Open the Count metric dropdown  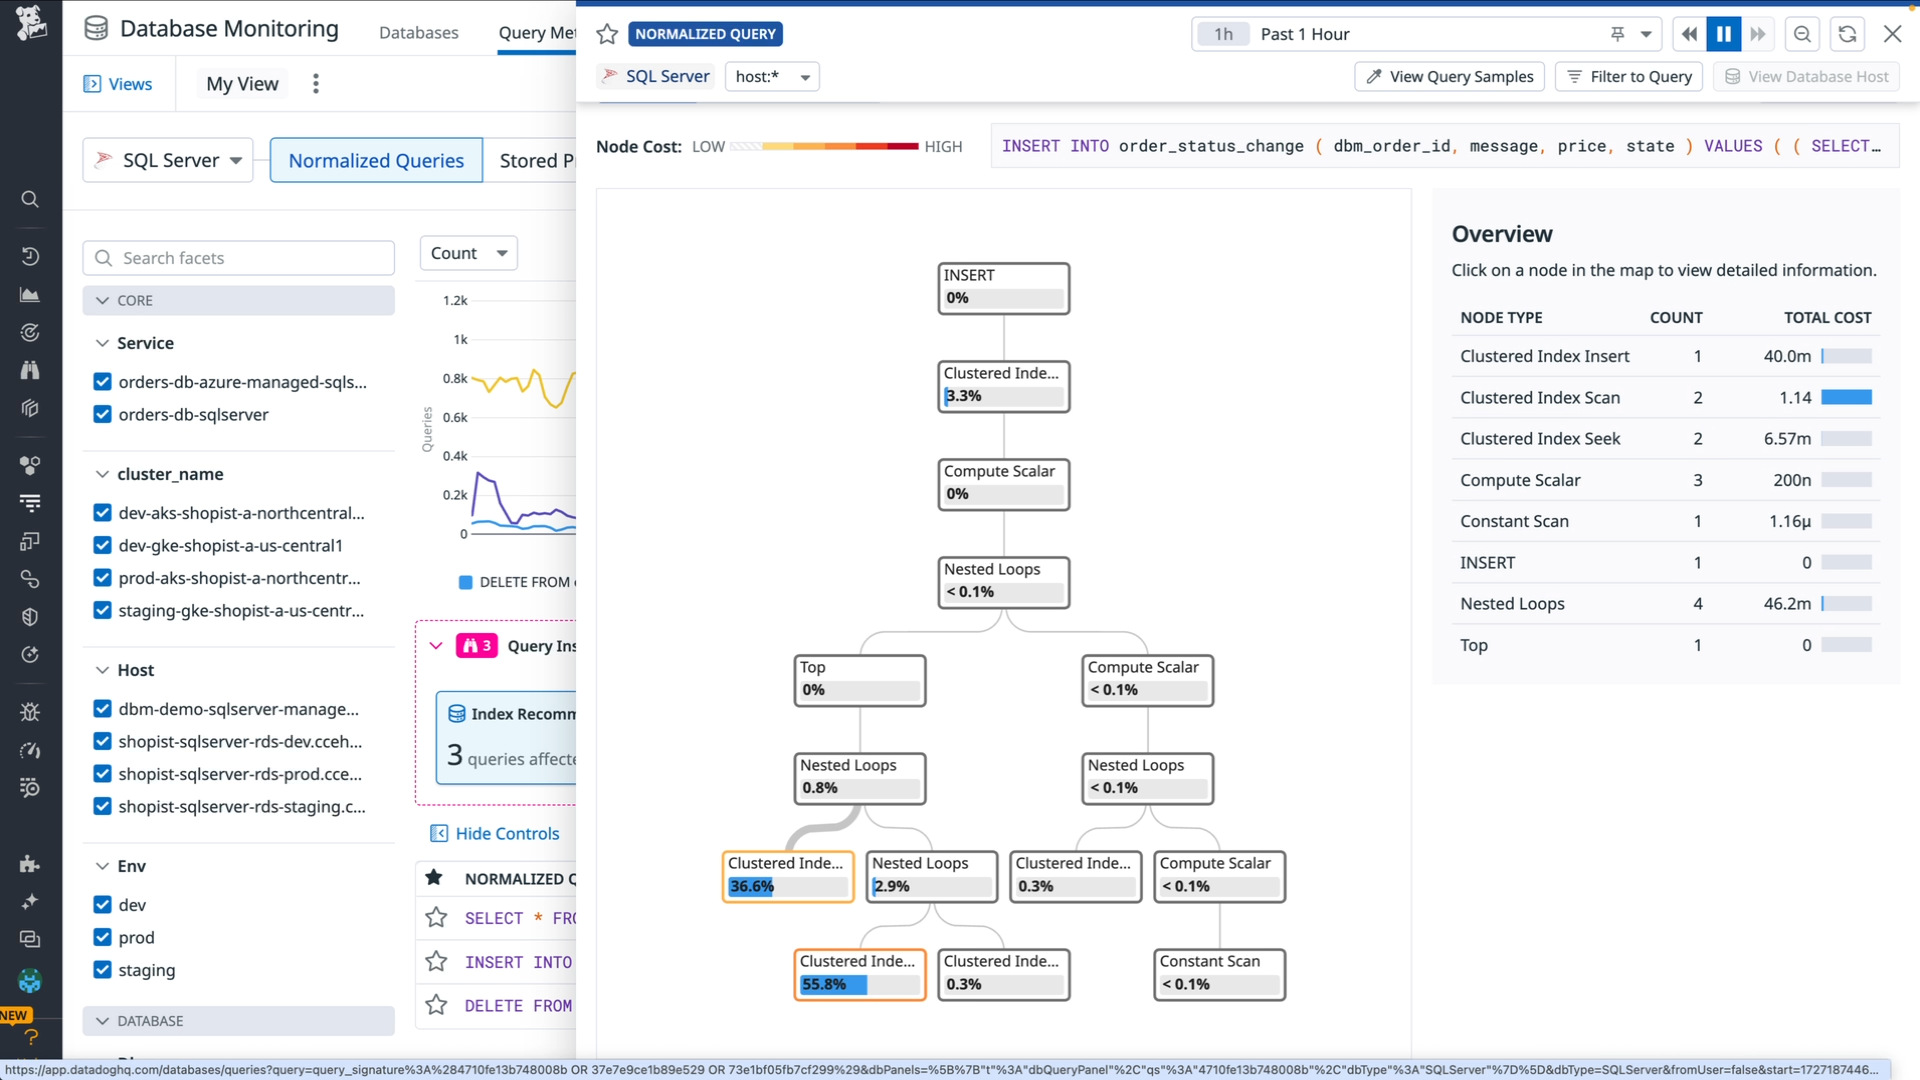[468, 253]
